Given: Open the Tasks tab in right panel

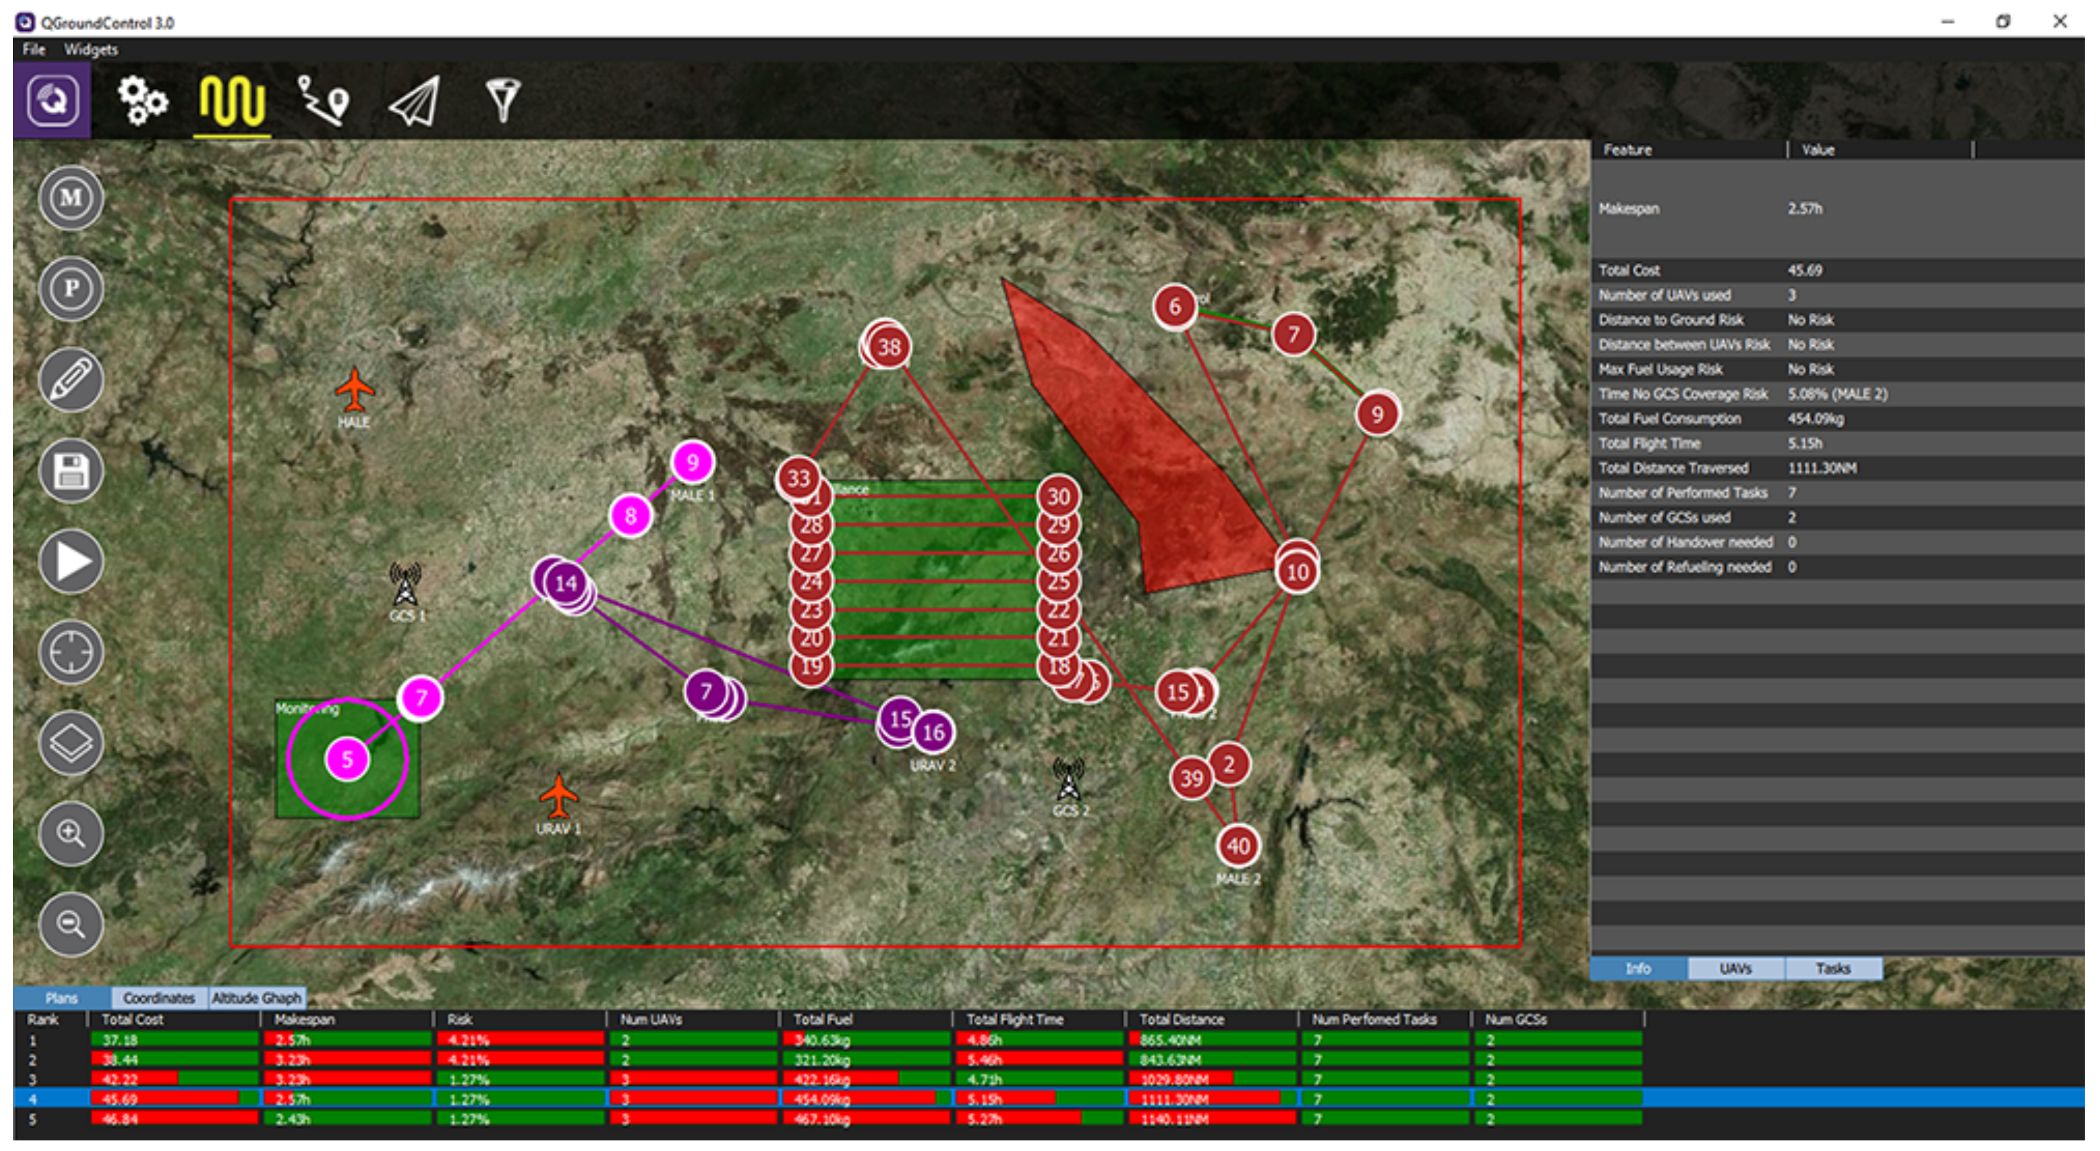Looking at the screenshot, I should [x=1832, y=968].
